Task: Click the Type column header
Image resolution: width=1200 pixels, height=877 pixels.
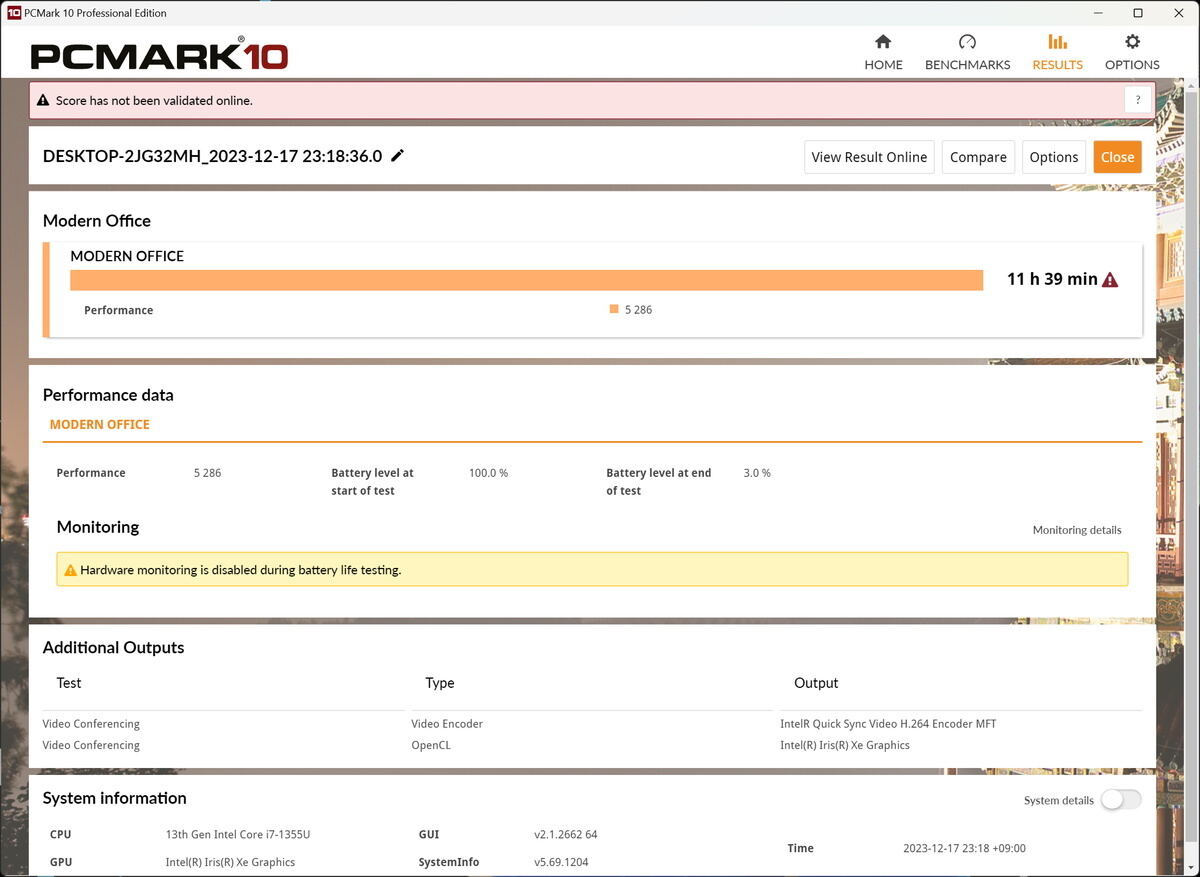Action: click(x=440, y=683)
